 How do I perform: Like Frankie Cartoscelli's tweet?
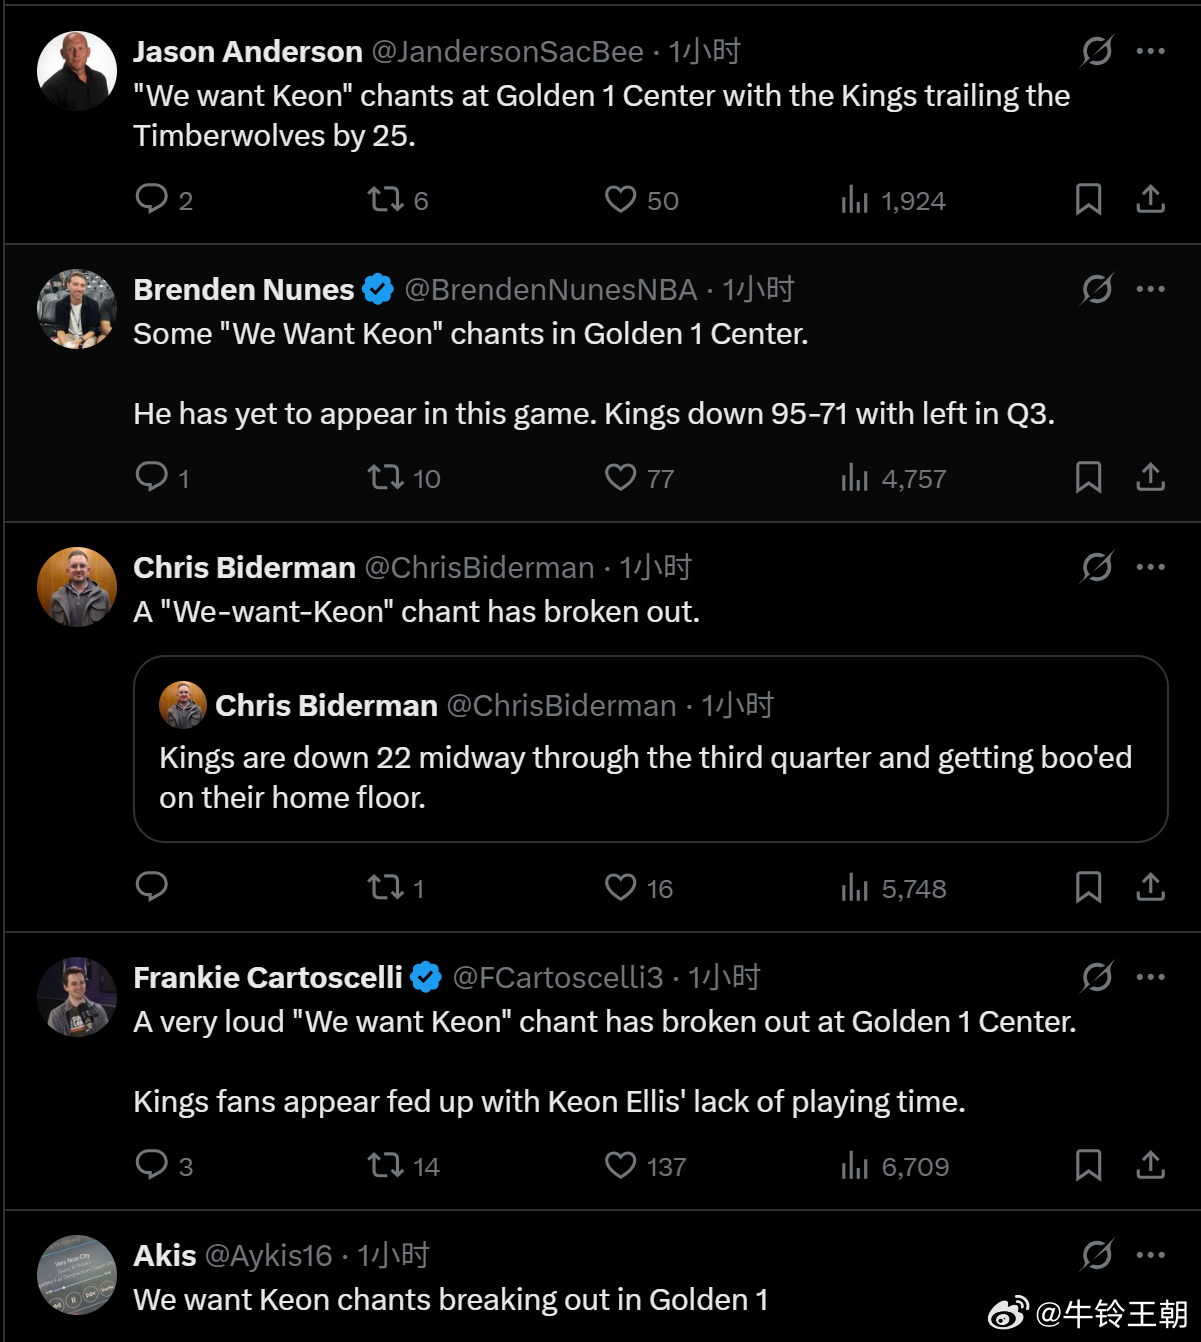click(620, 1165)
